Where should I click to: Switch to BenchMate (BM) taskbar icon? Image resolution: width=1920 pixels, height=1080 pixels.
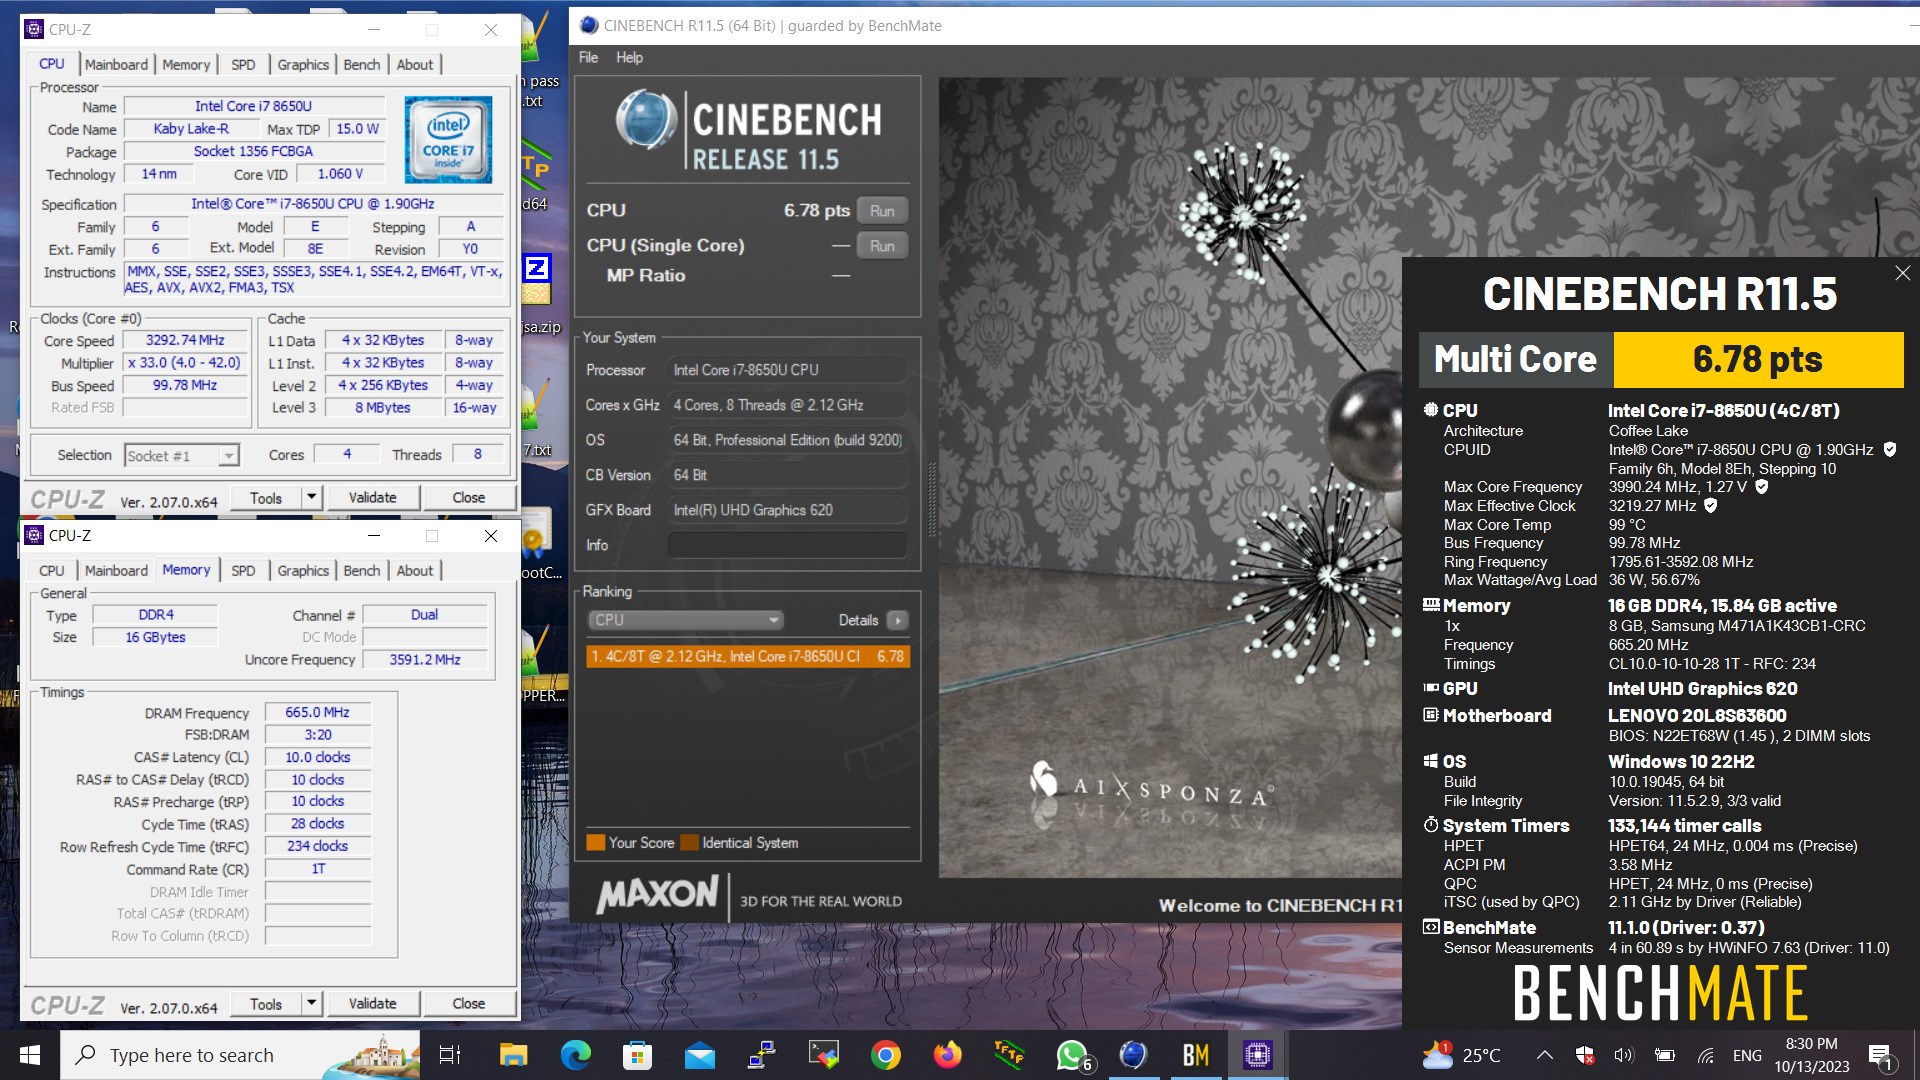[x=1196, y=1055]
